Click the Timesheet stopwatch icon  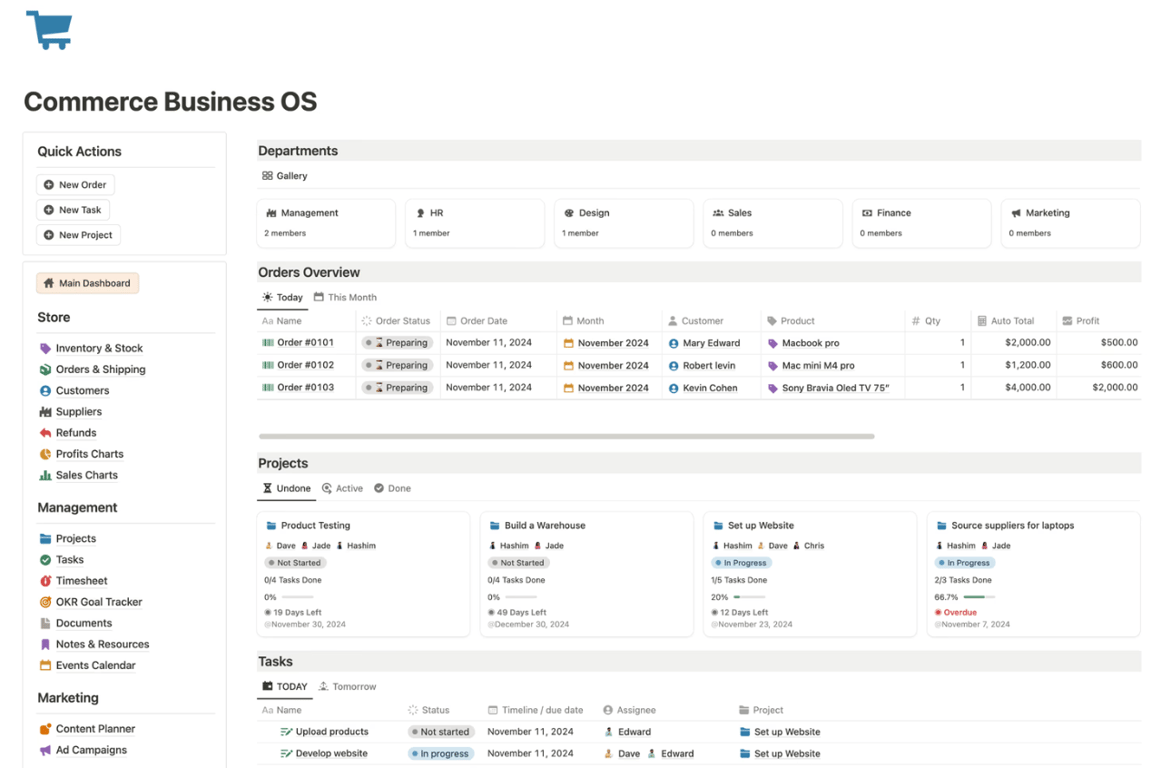pyautogui.click(x=45, y=581)
